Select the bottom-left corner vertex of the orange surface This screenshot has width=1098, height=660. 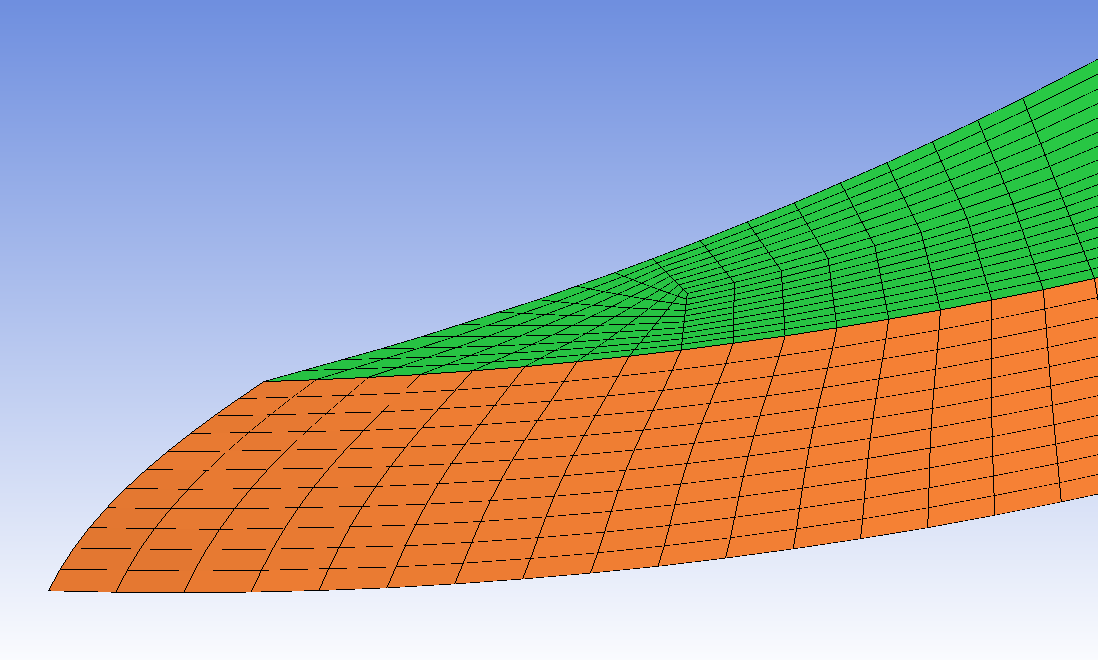50,589
